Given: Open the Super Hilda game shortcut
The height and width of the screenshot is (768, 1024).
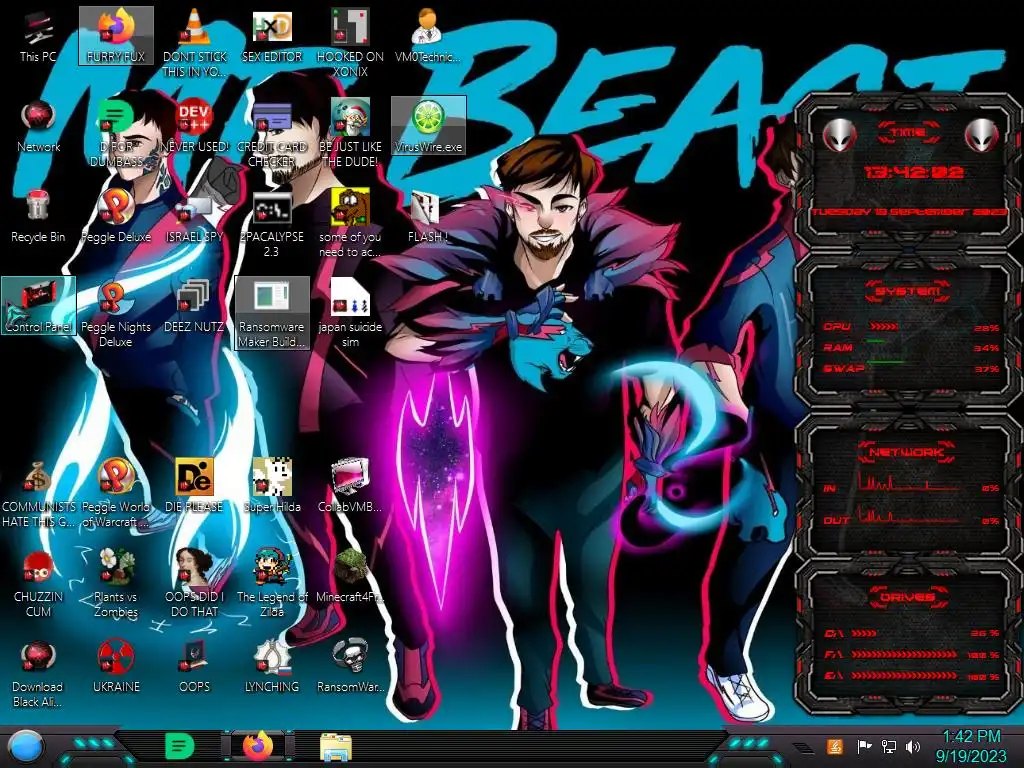Looking at the screenshot, I should [x=272, y=486].
